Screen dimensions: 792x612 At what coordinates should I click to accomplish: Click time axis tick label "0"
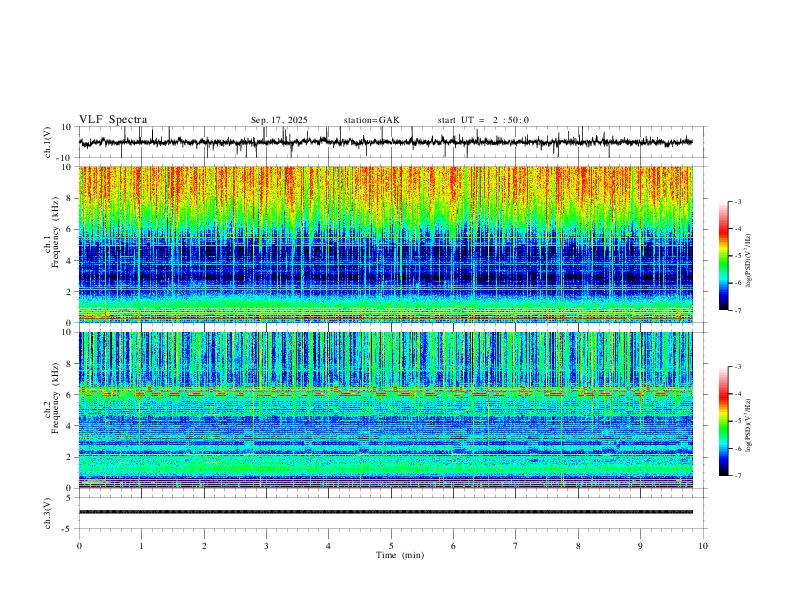(79, 546)
